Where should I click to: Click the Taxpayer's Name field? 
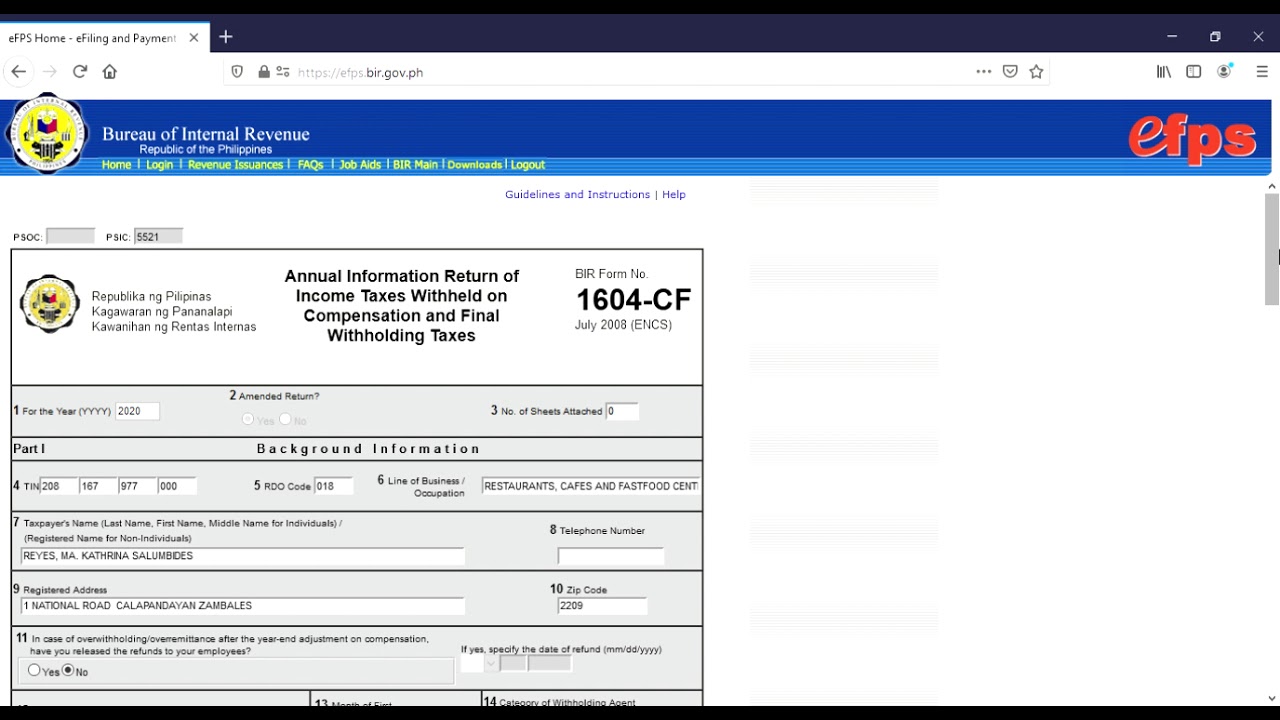(243, 556)
